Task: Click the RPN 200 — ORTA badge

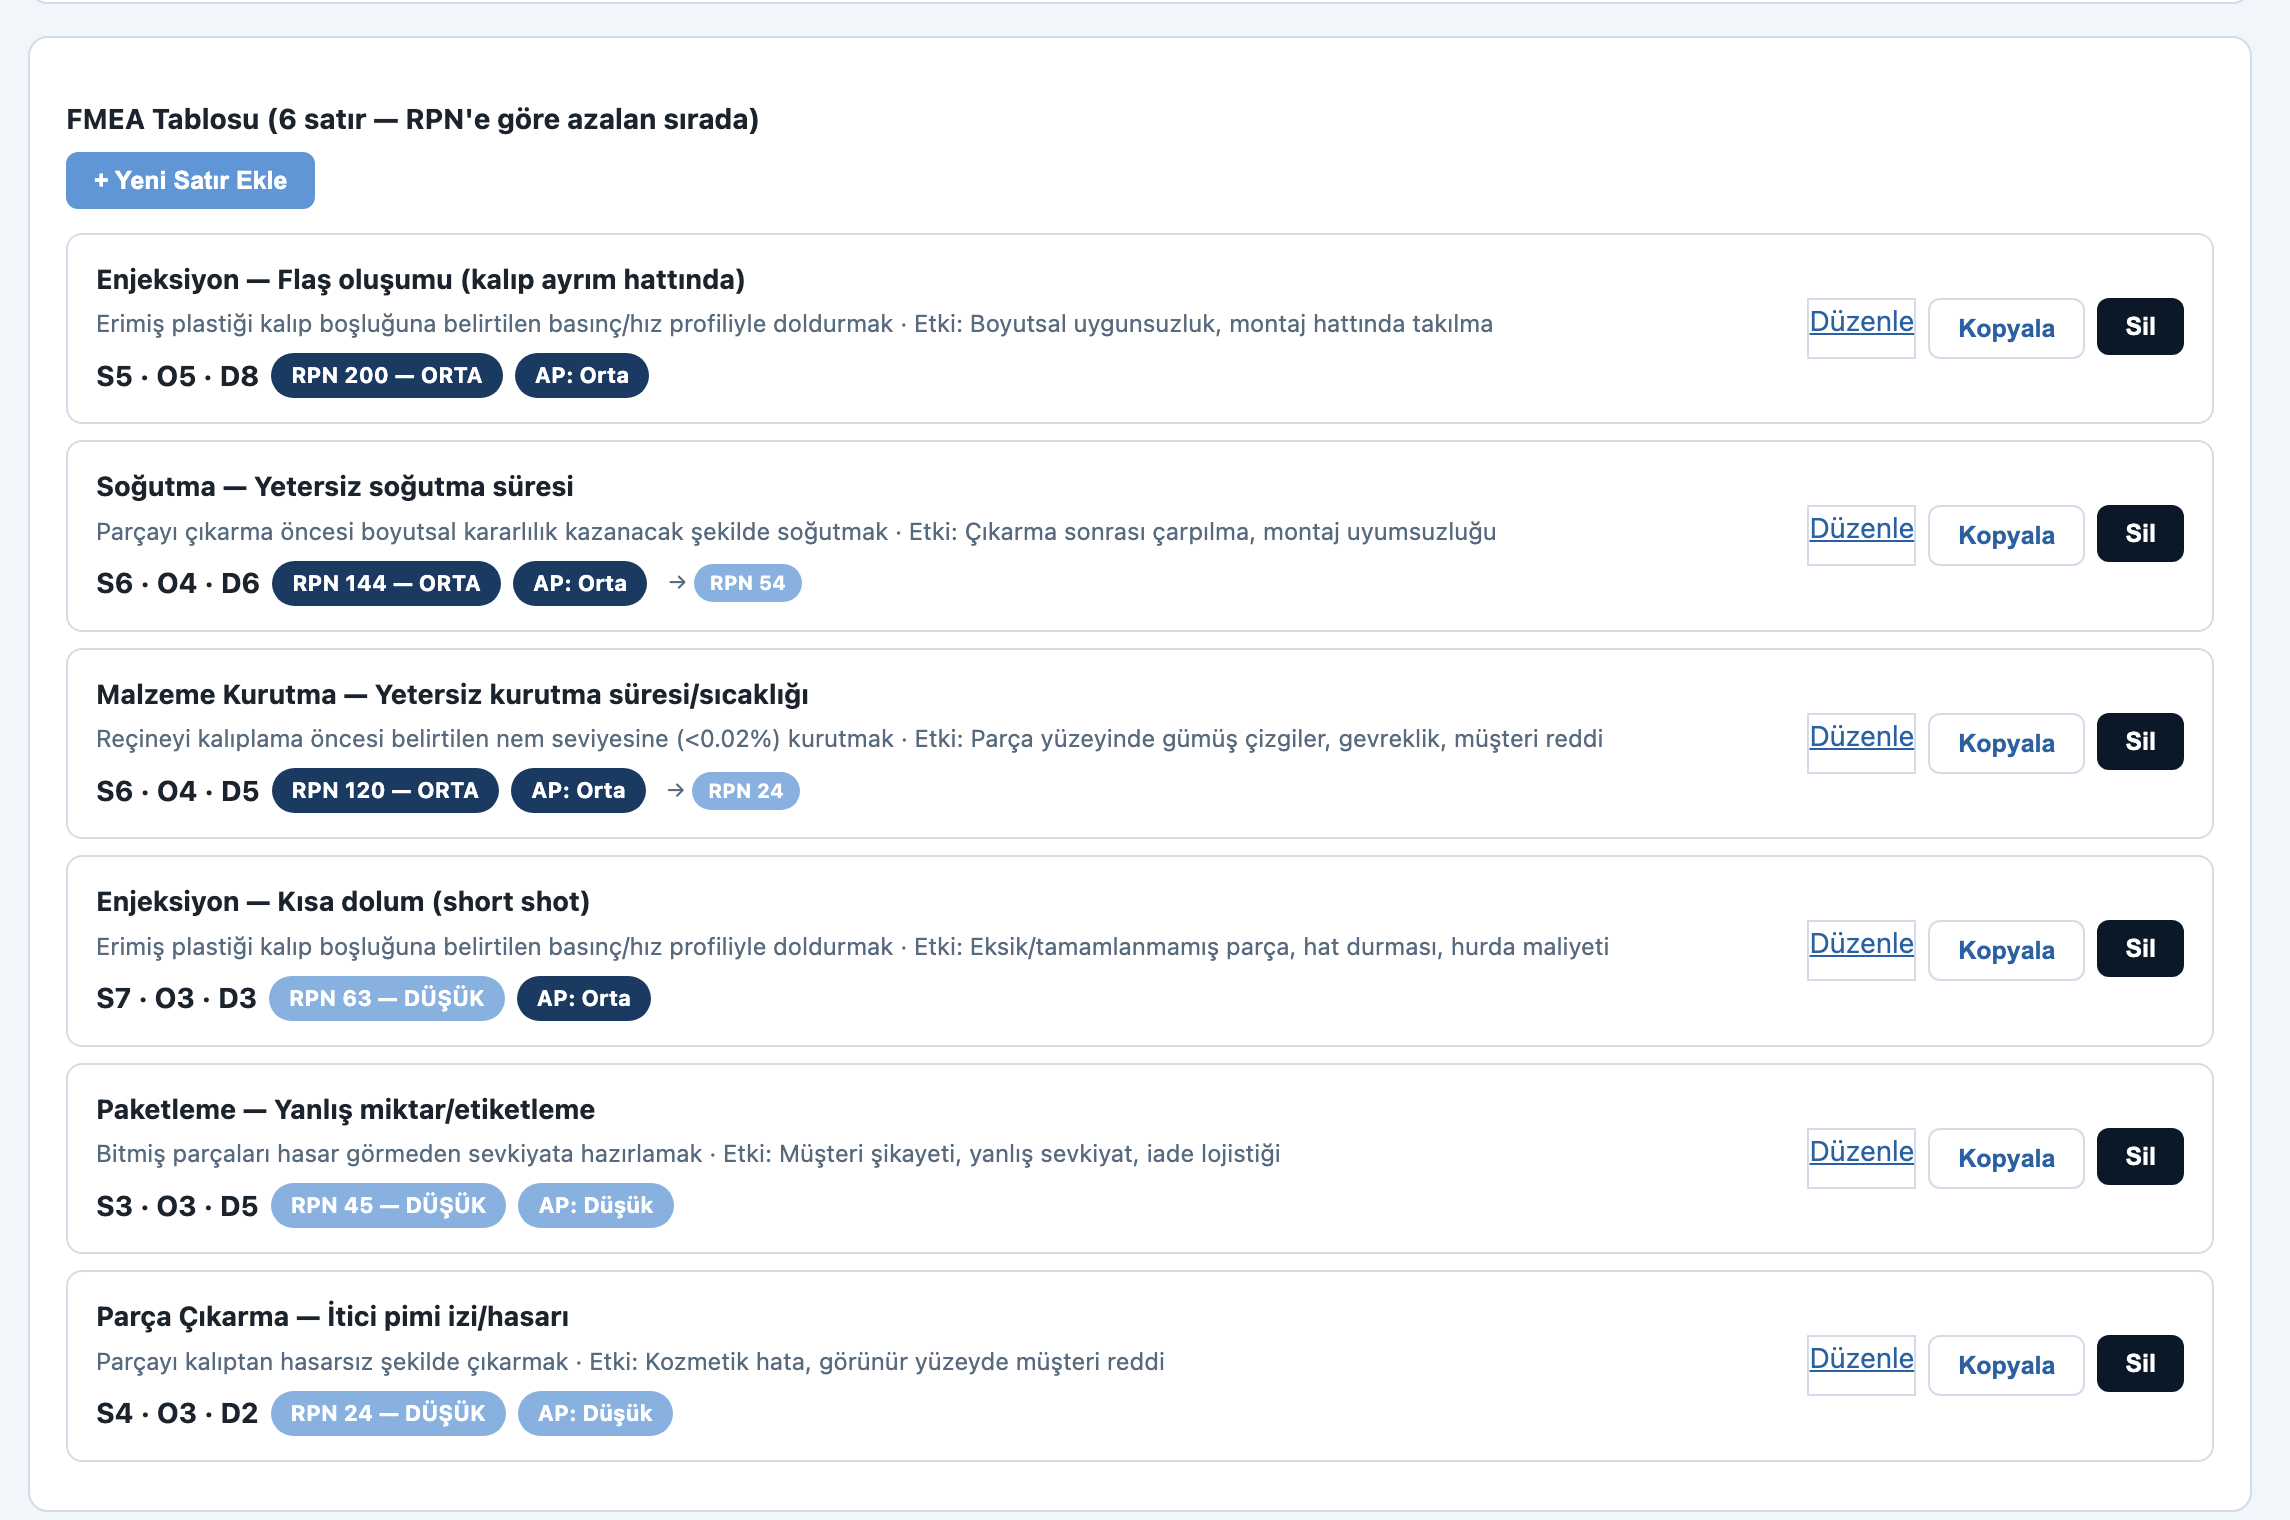Action: (x=386, y=375)
